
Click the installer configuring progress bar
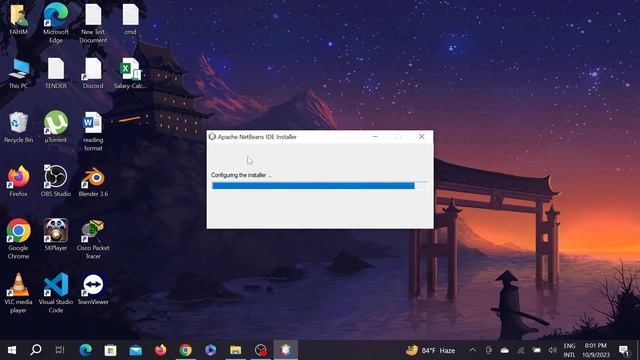click(320, 186)
